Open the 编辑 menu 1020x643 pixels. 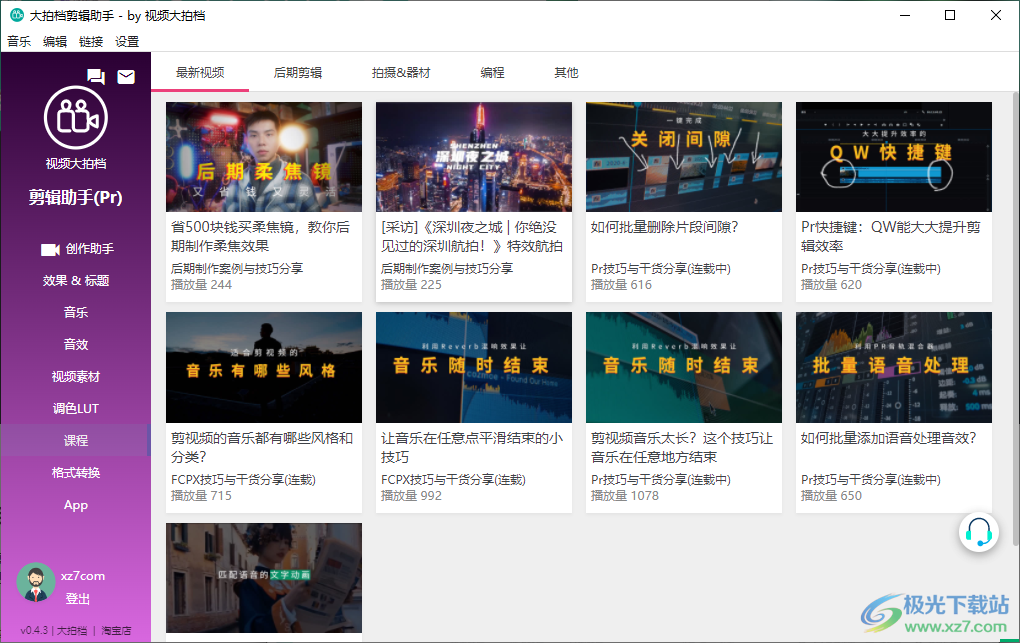tap(55, 42)
